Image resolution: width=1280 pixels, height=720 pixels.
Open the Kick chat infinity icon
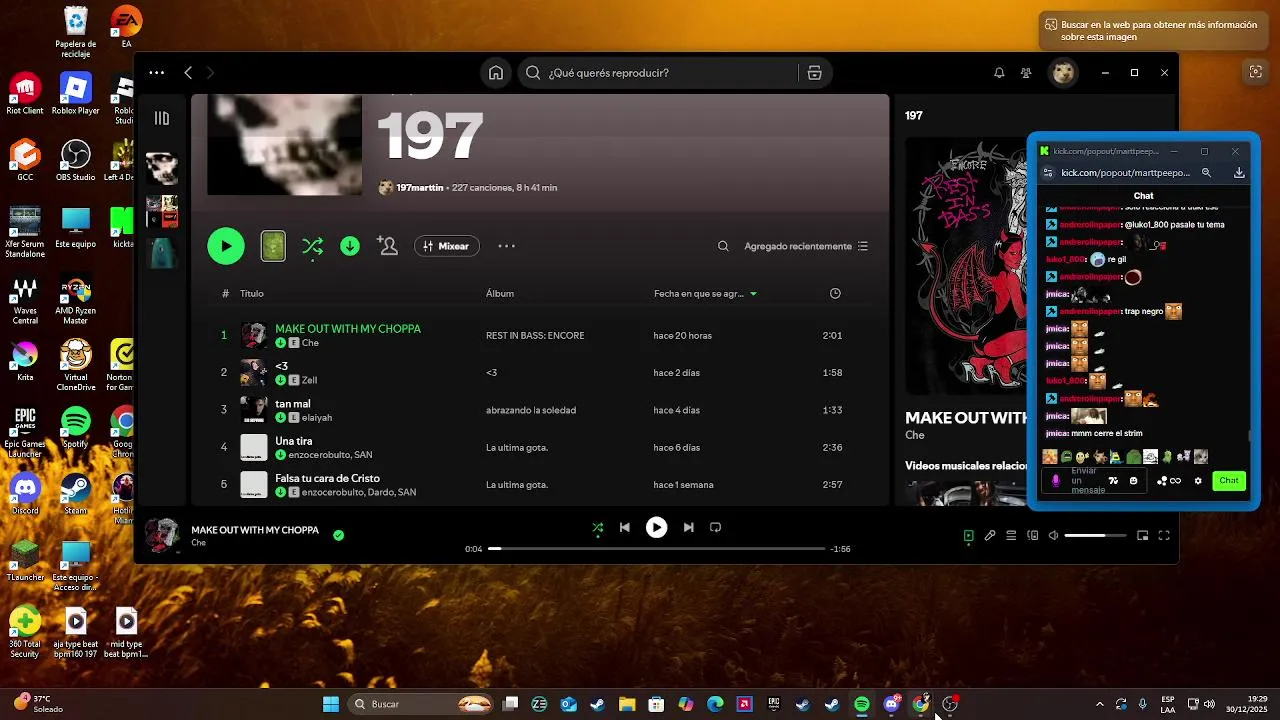[x=1175, y=481]
